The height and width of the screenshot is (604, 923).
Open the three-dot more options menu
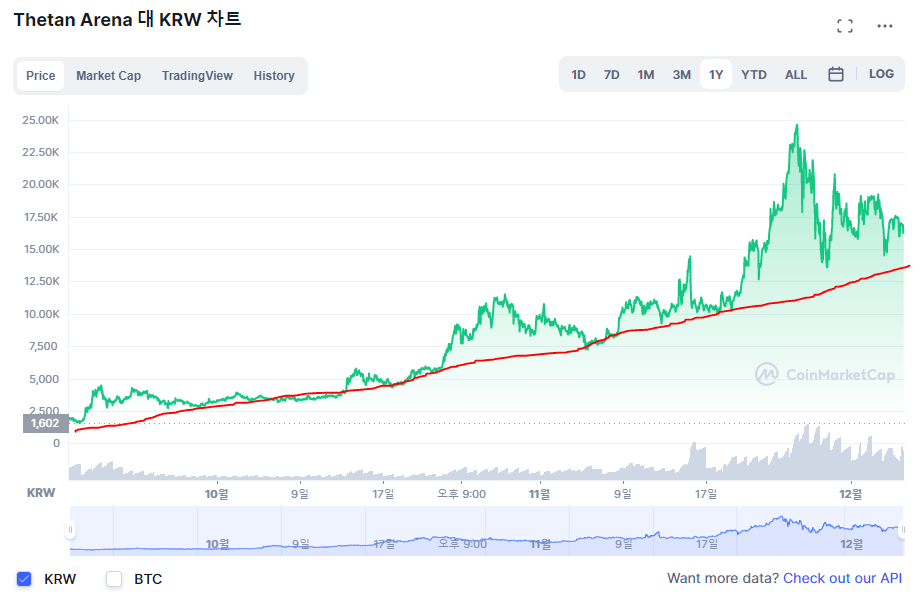point(885,26)
